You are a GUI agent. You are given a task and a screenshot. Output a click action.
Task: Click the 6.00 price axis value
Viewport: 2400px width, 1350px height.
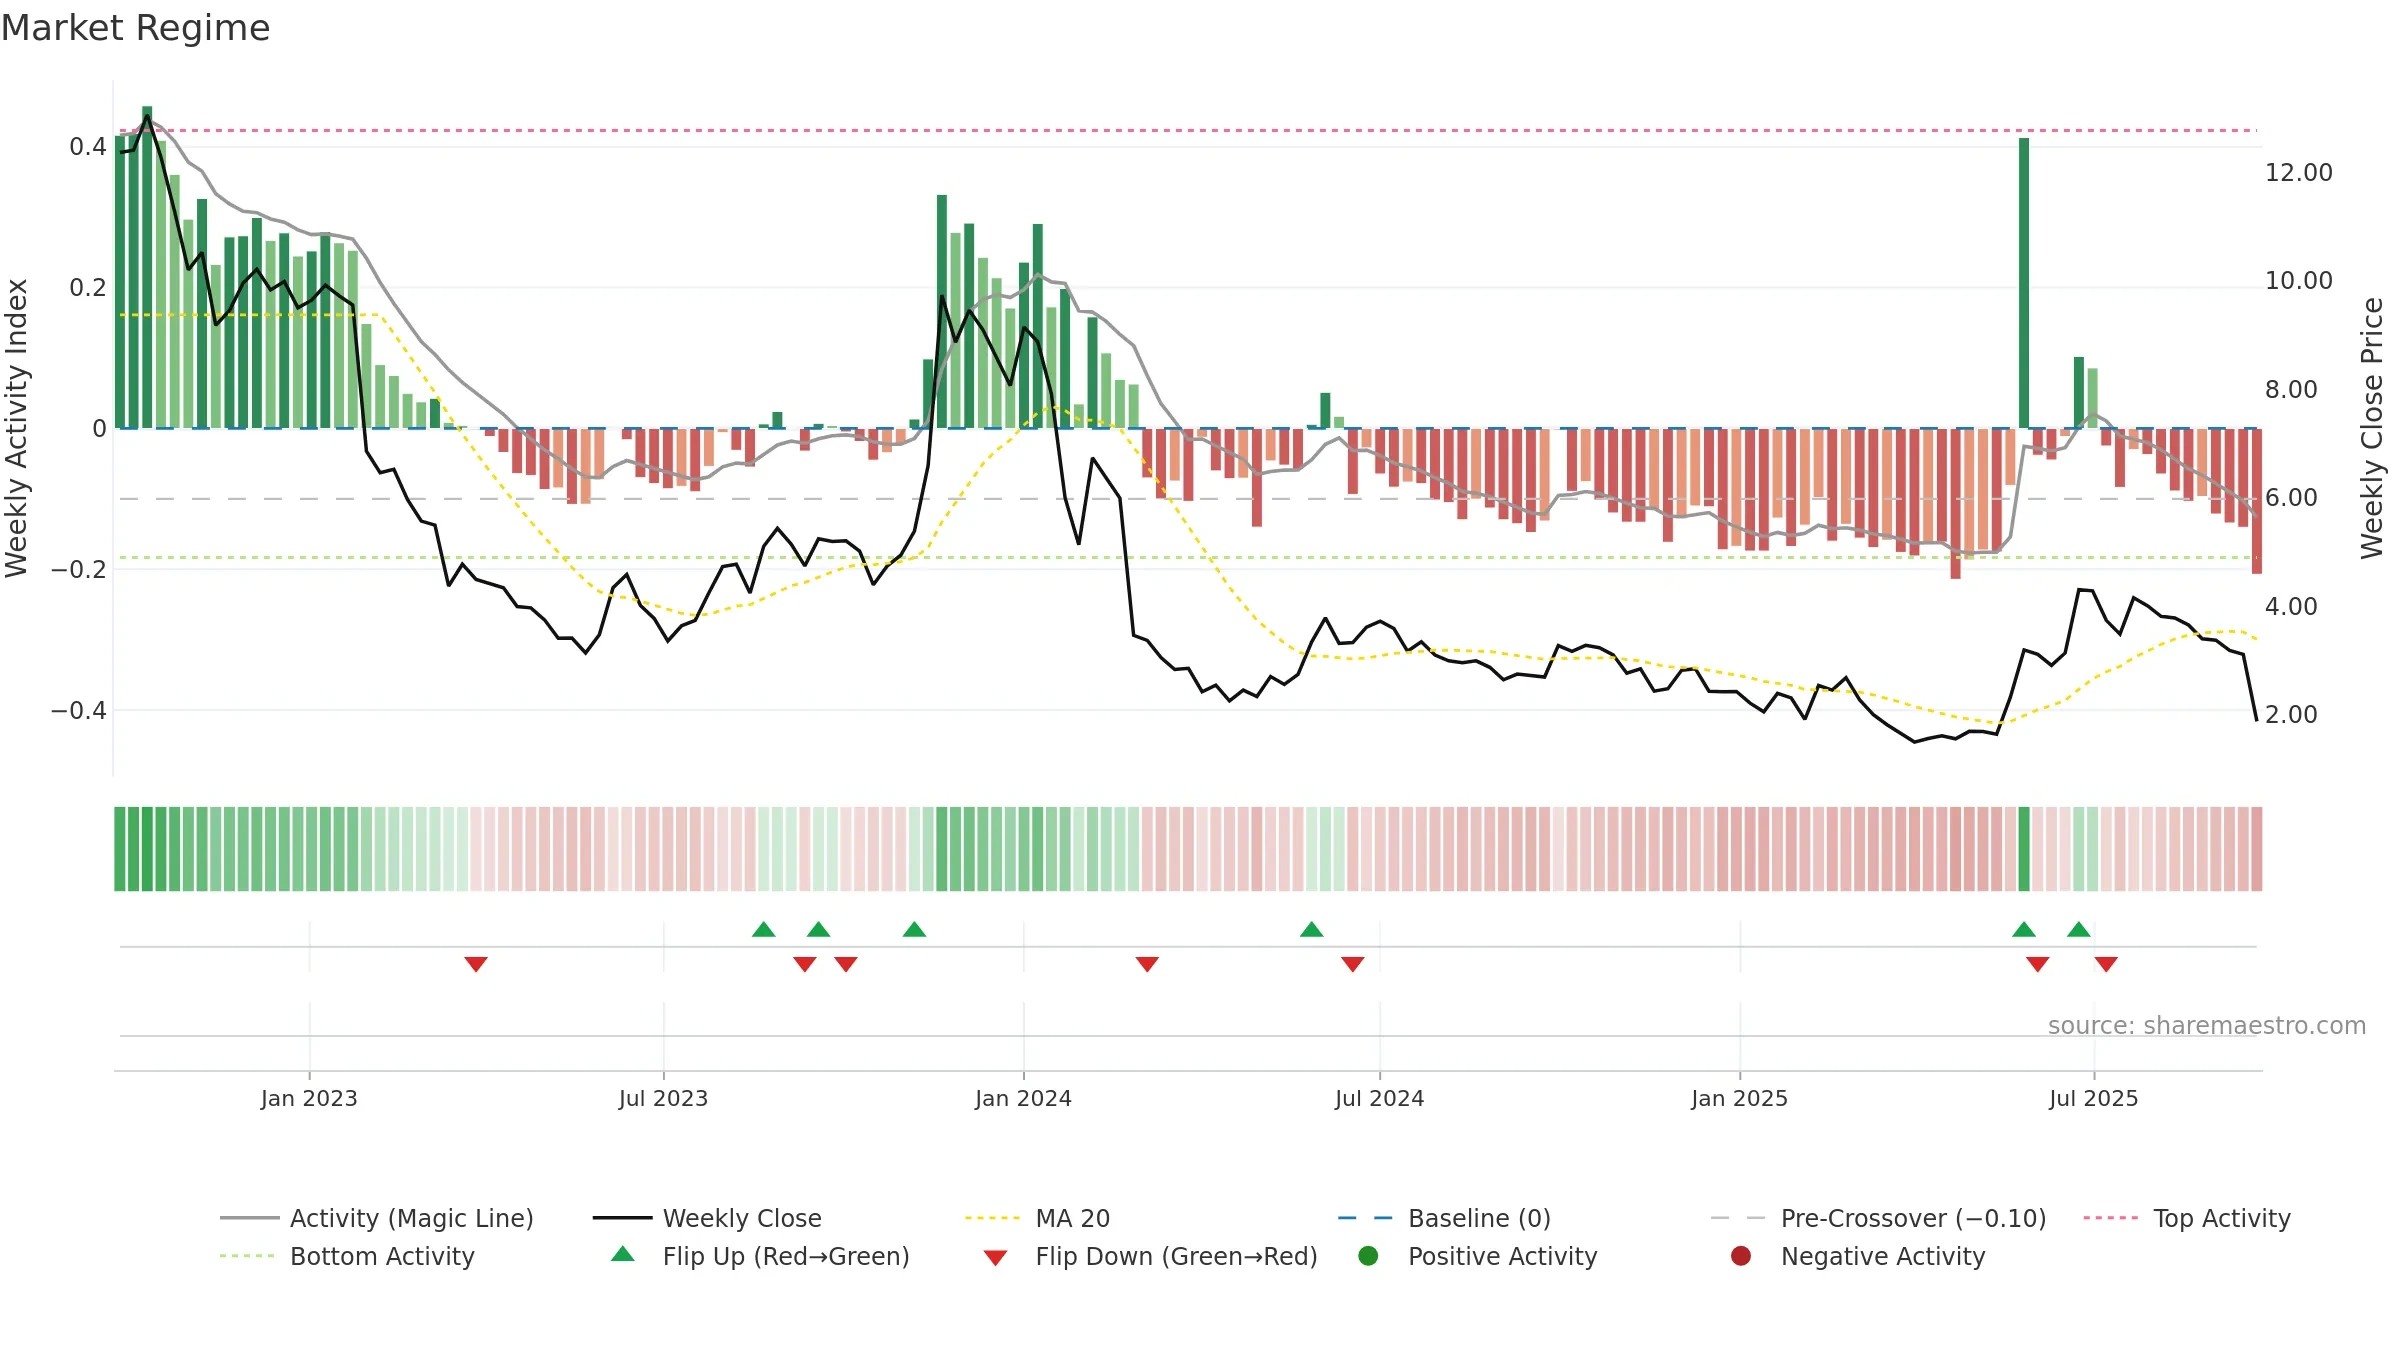[2291, 498]
